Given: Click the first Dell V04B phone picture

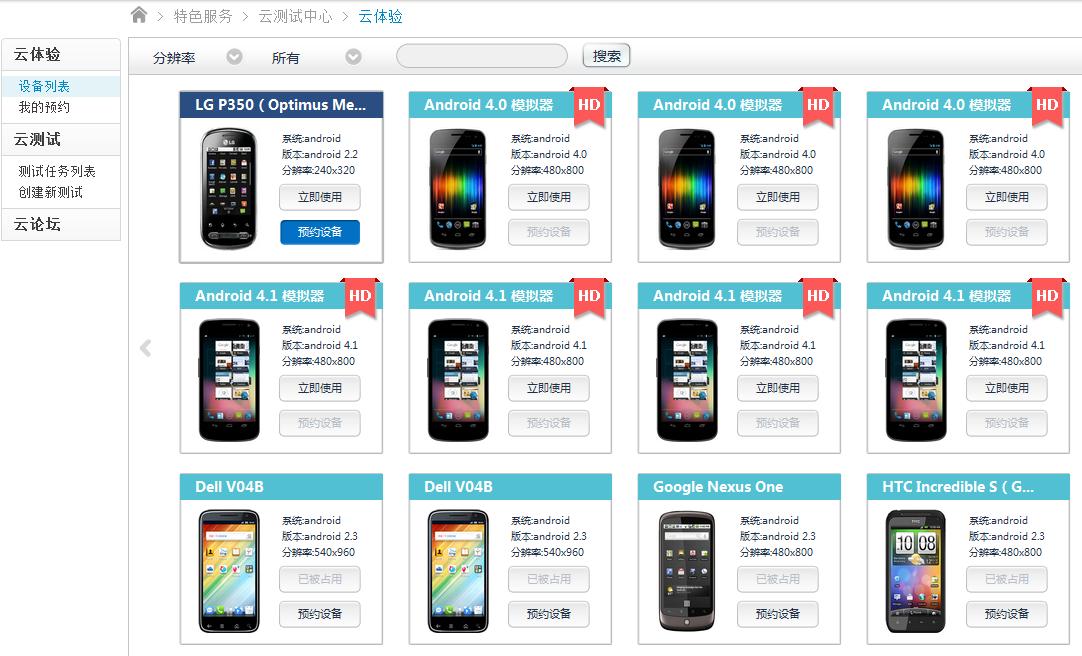Looking at the screenshot, I should (x=228, y=571).
